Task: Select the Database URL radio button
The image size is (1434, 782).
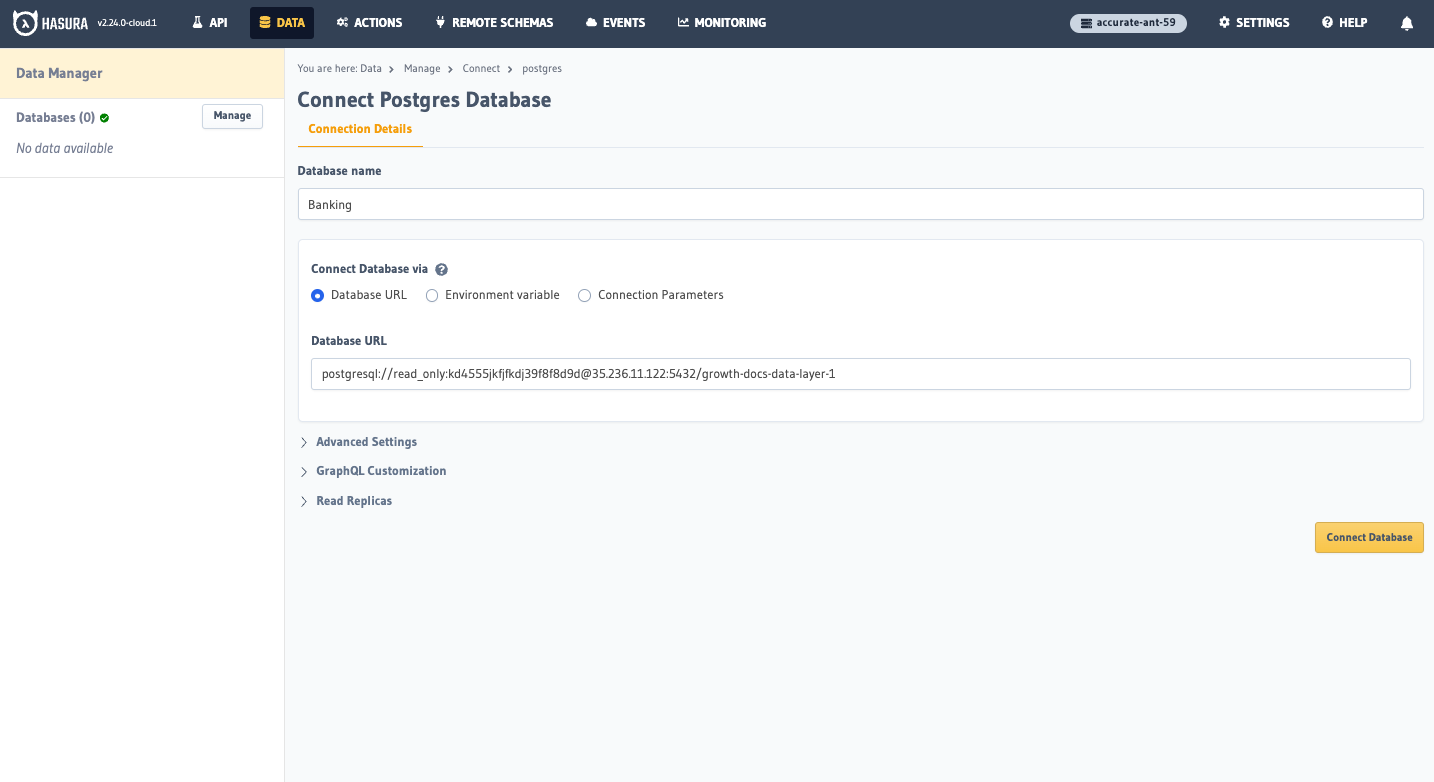Action: pyautogui.click(x=317, y=295)
